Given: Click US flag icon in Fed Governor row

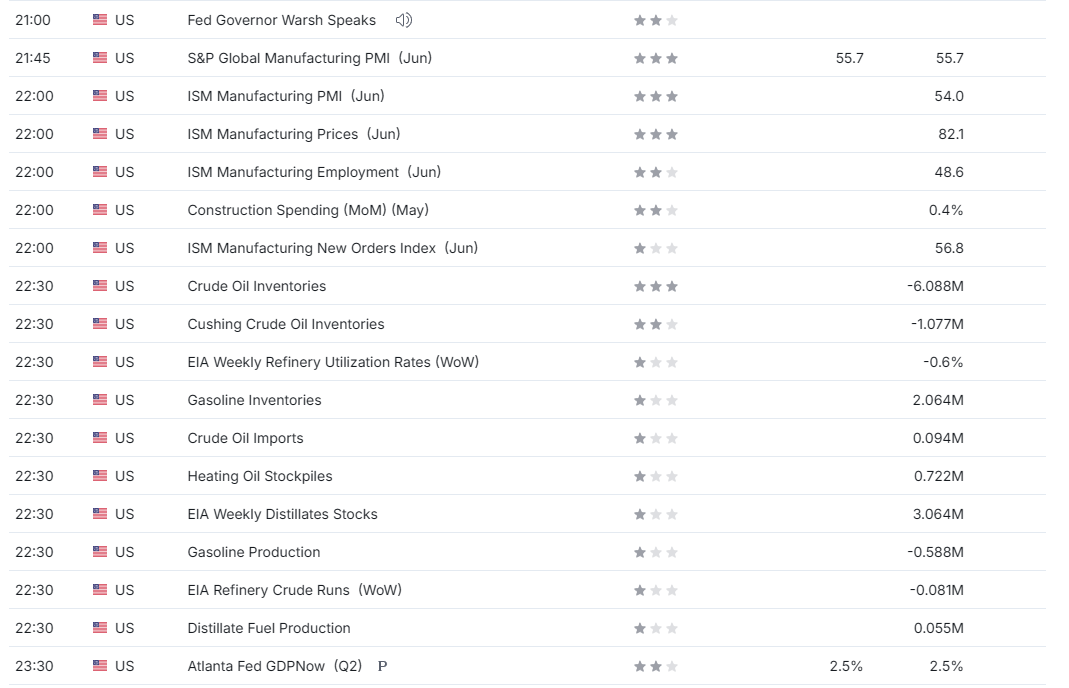Looking at the screenshot, I should pos(100,20).
